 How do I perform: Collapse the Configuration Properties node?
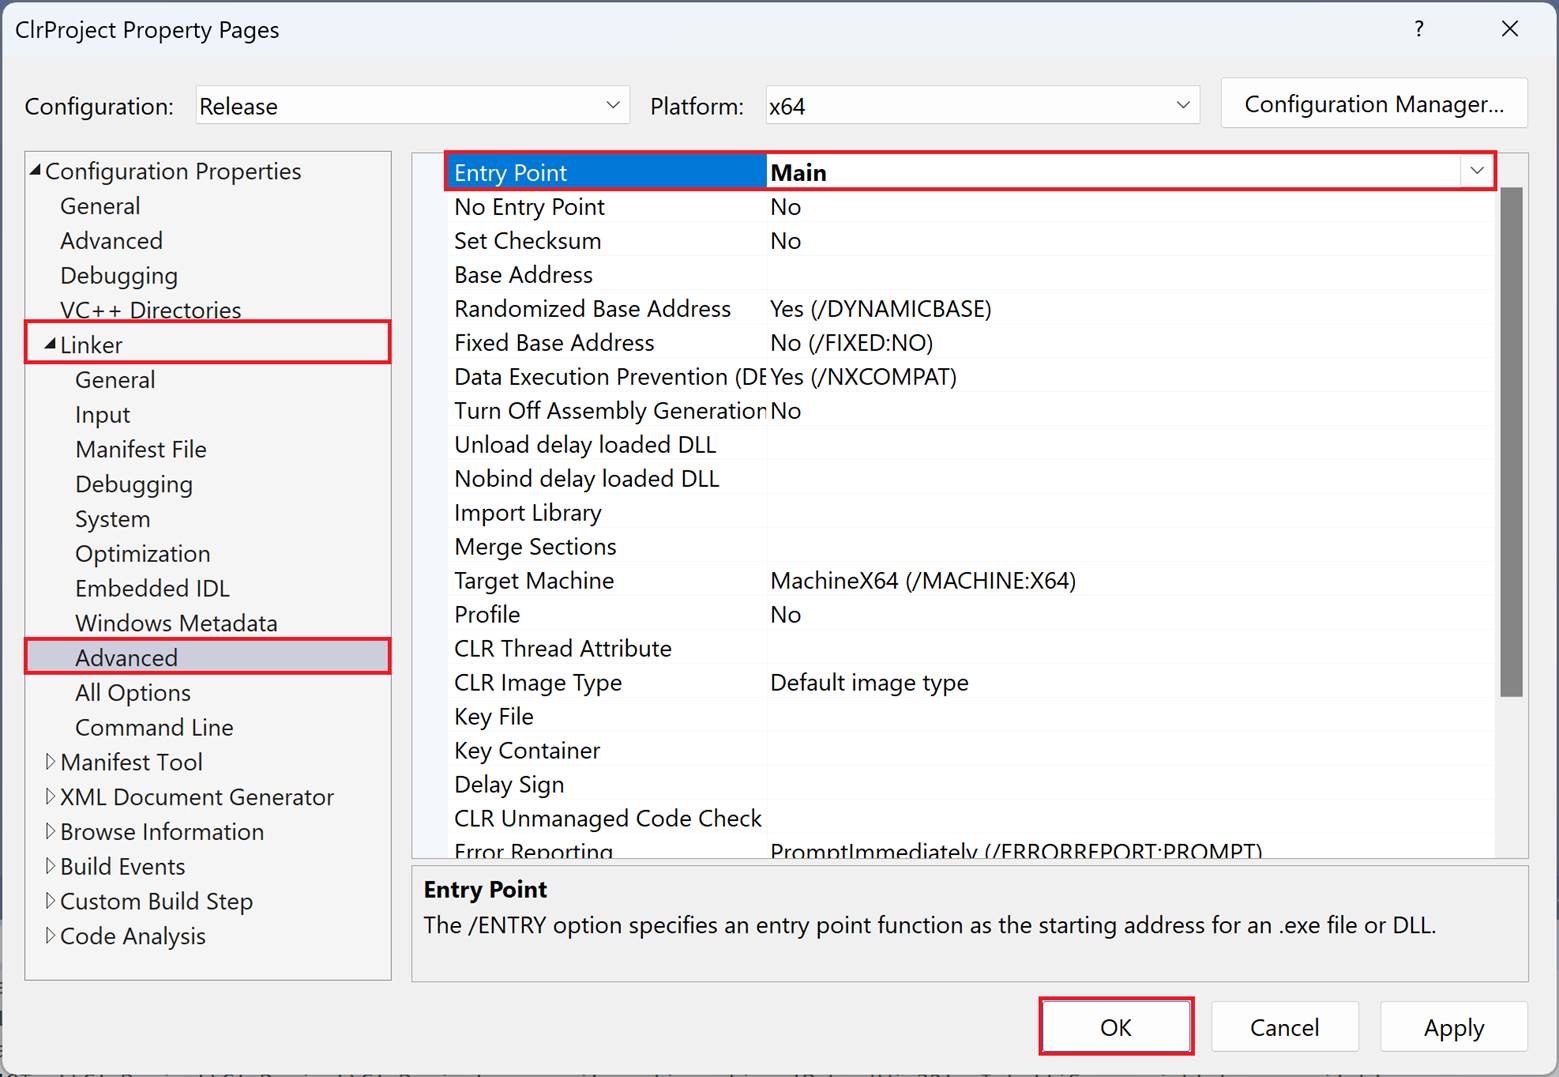(36, 171)
